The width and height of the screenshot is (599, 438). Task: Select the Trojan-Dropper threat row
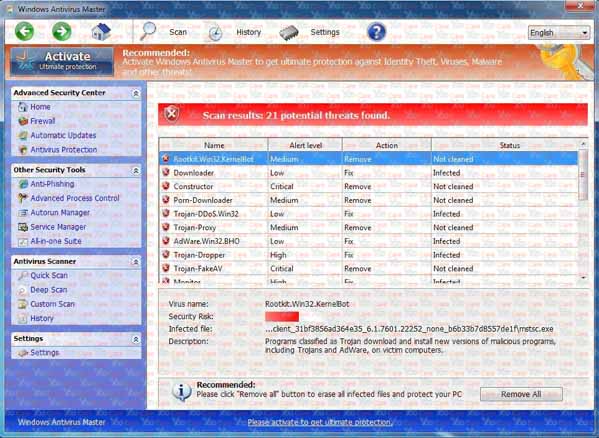pos(369,255)
